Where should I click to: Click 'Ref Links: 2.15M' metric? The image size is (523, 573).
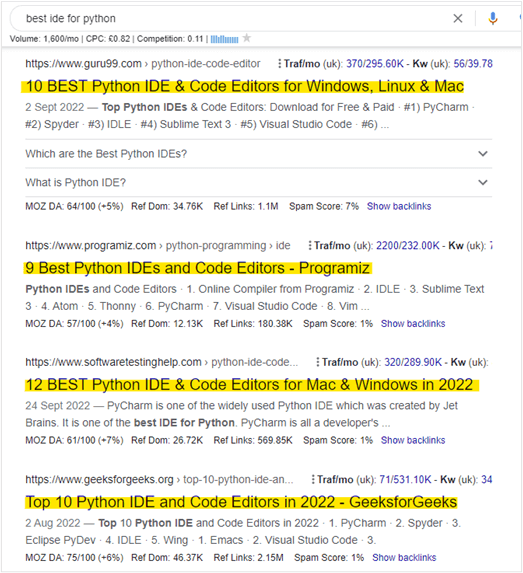(249, 558)
